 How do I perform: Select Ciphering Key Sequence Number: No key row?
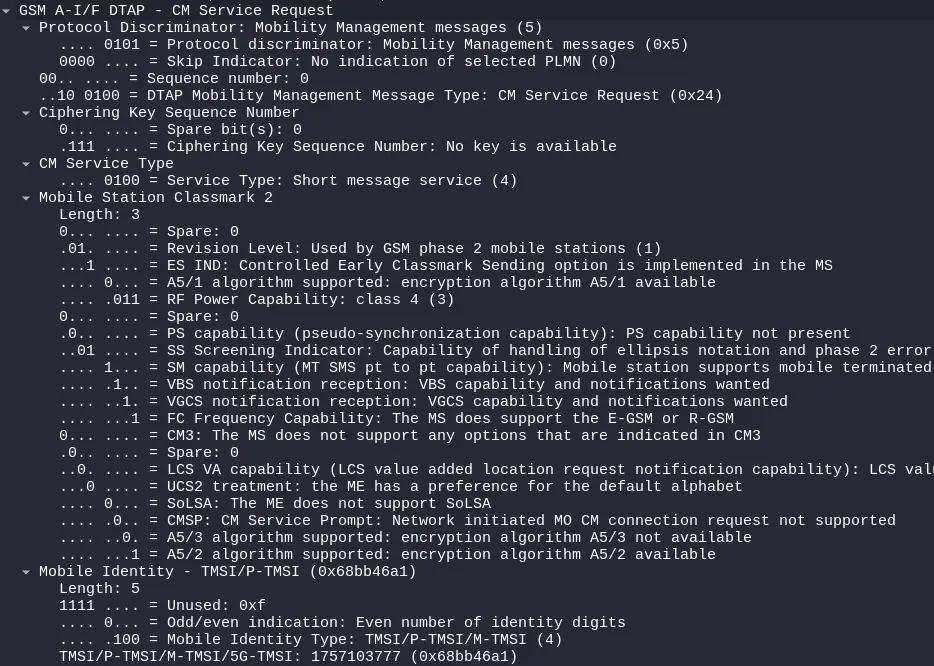pyautogui.click(x=337, y=147)
